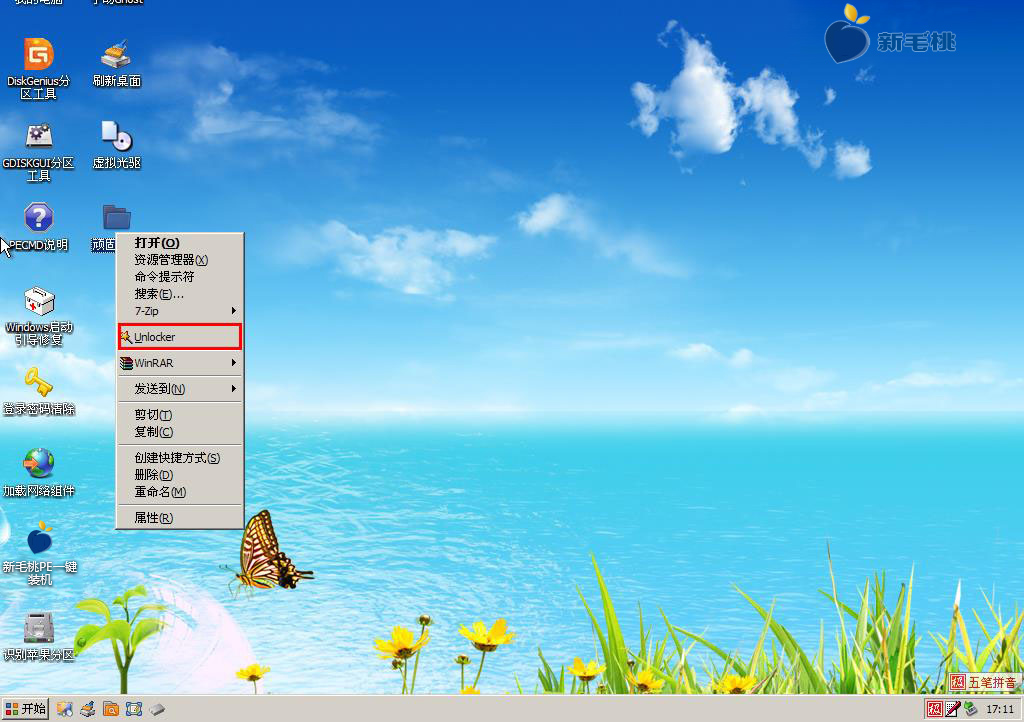The width and height of the screenshot is (1024, 722).
Task: Click the 虚拟光驱 virtual drive icon
Action: [x=116, y=144]
